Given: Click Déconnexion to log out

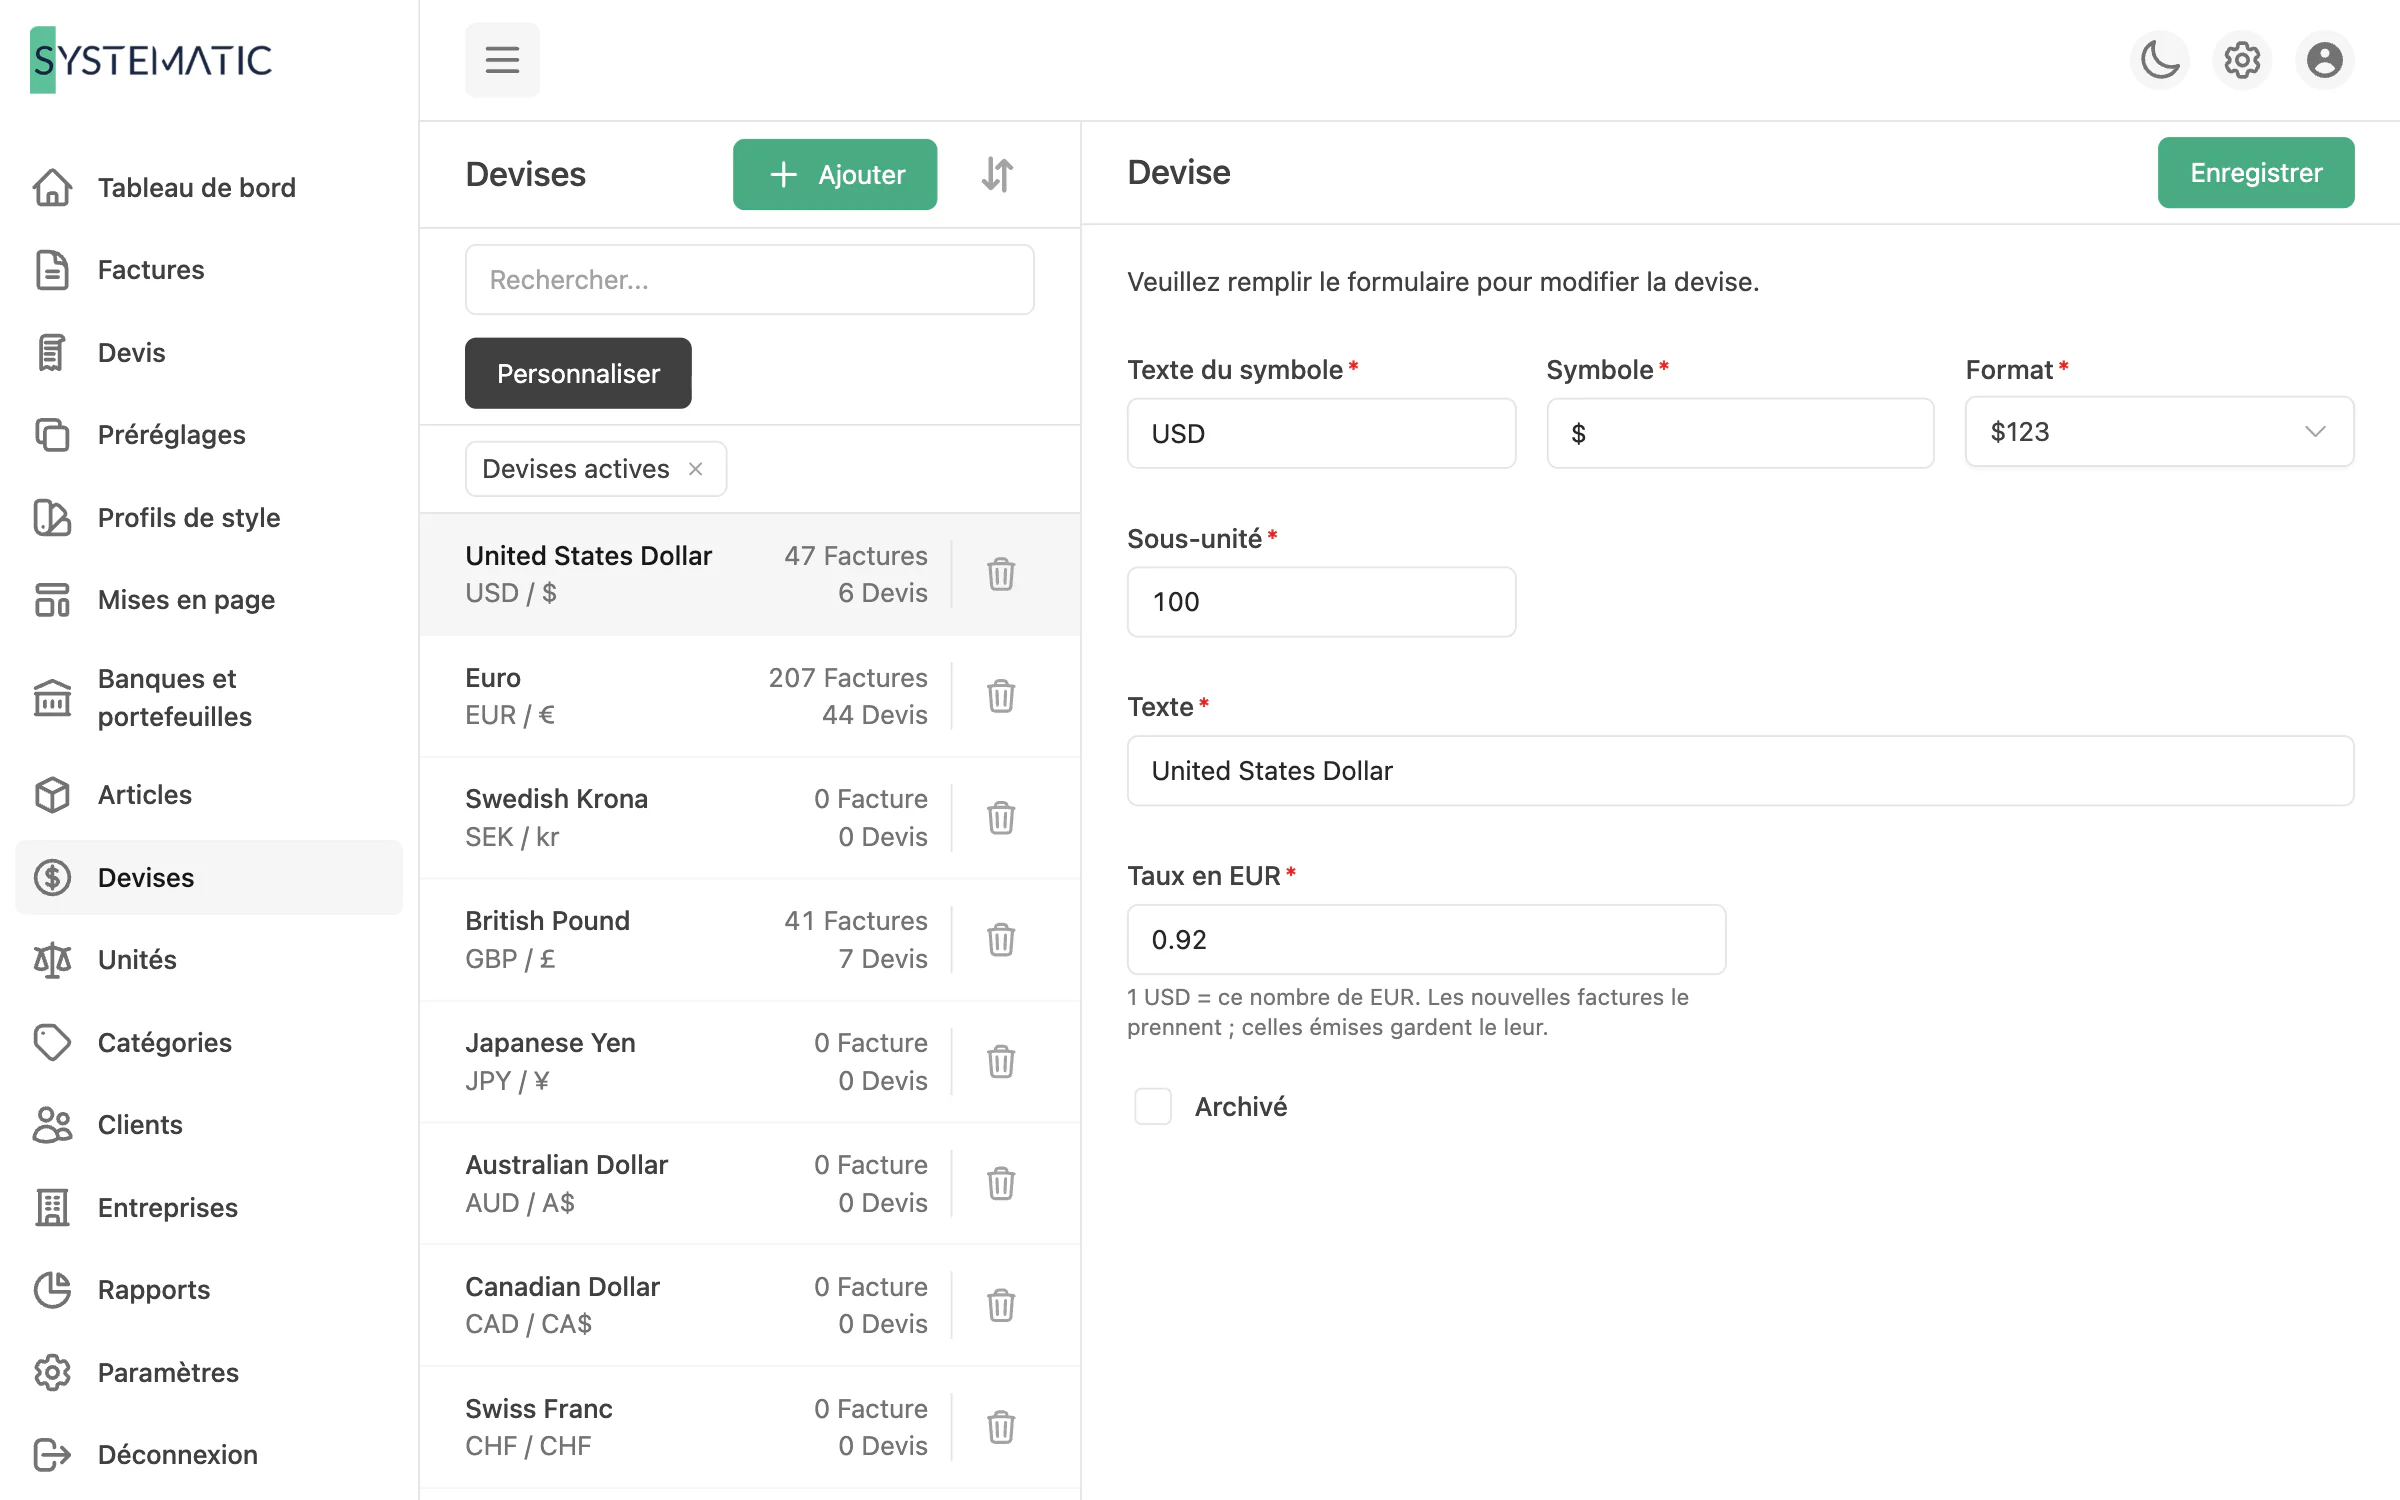Looking at the screenshot, I should click(x=208, y=1455).
